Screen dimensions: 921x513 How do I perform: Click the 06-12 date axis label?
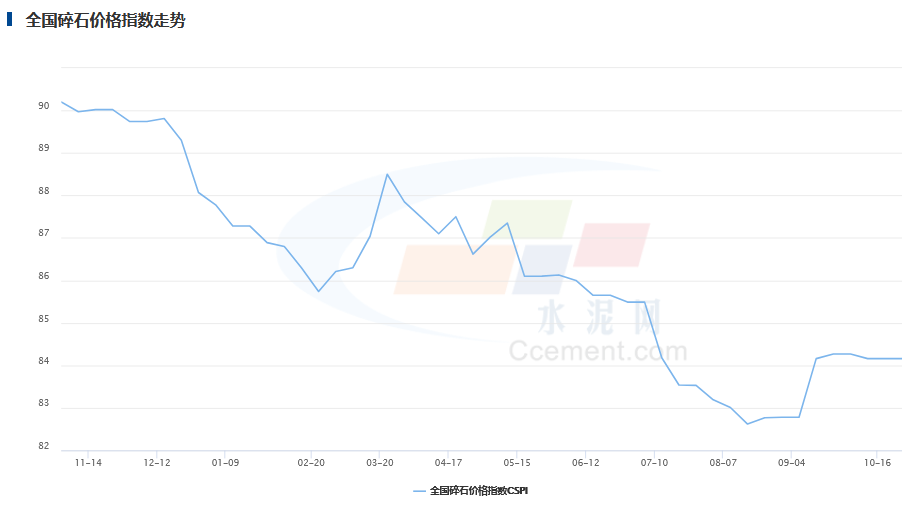coord(586,463)
